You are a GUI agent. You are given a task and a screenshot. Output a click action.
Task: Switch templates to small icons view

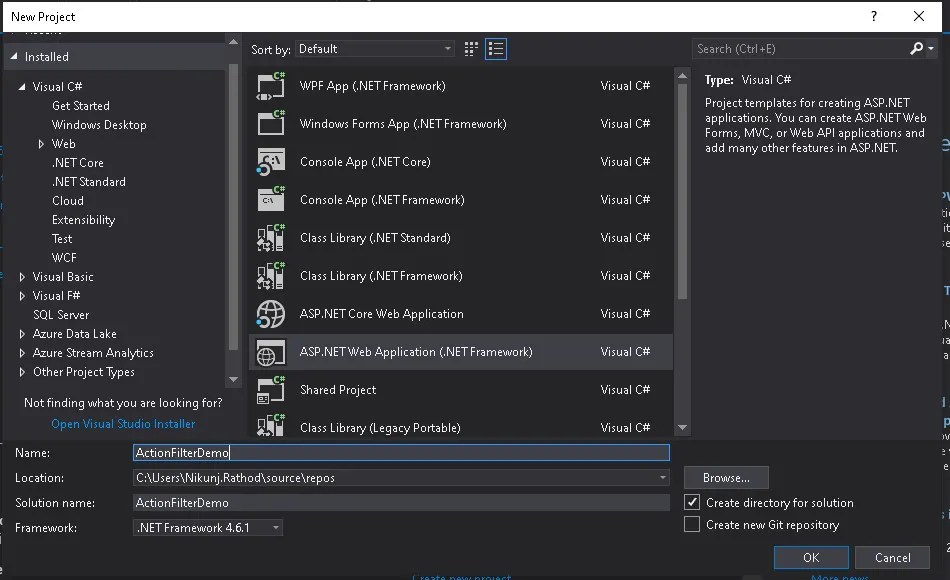point(470,48)
